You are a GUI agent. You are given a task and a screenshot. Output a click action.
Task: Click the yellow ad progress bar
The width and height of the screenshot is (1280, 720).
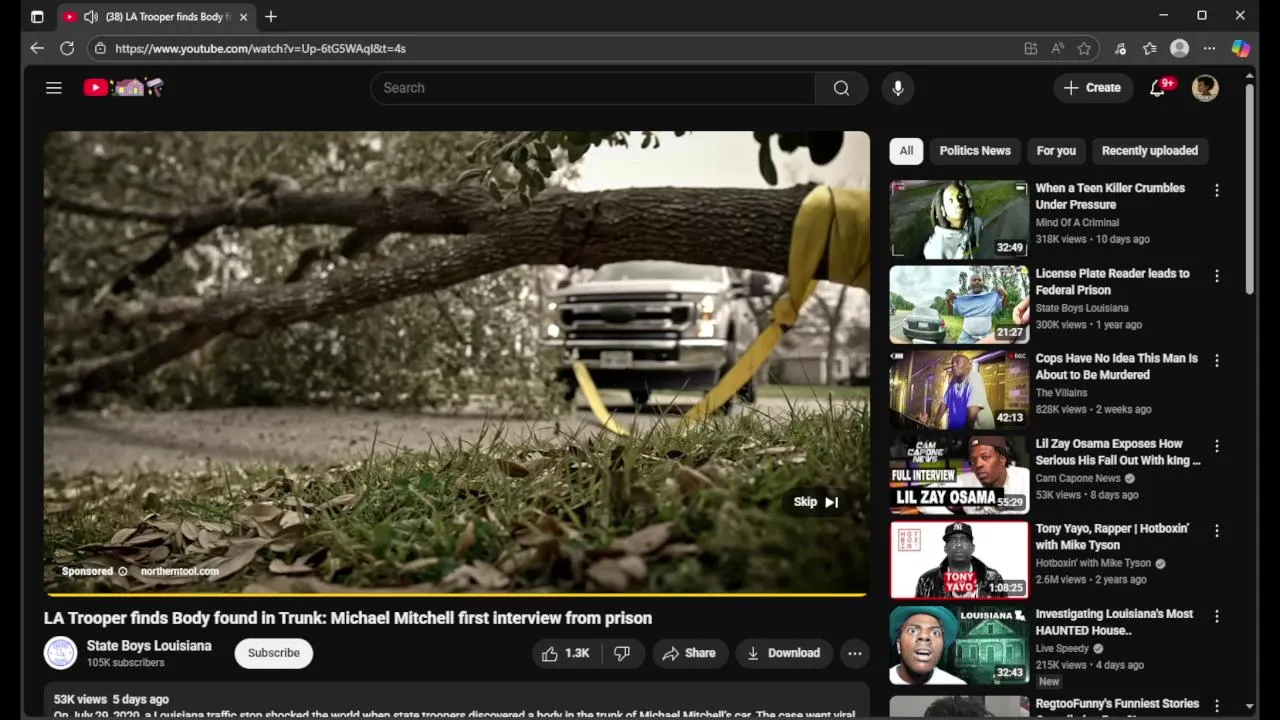pyautogui.click(x=456, y=594)
